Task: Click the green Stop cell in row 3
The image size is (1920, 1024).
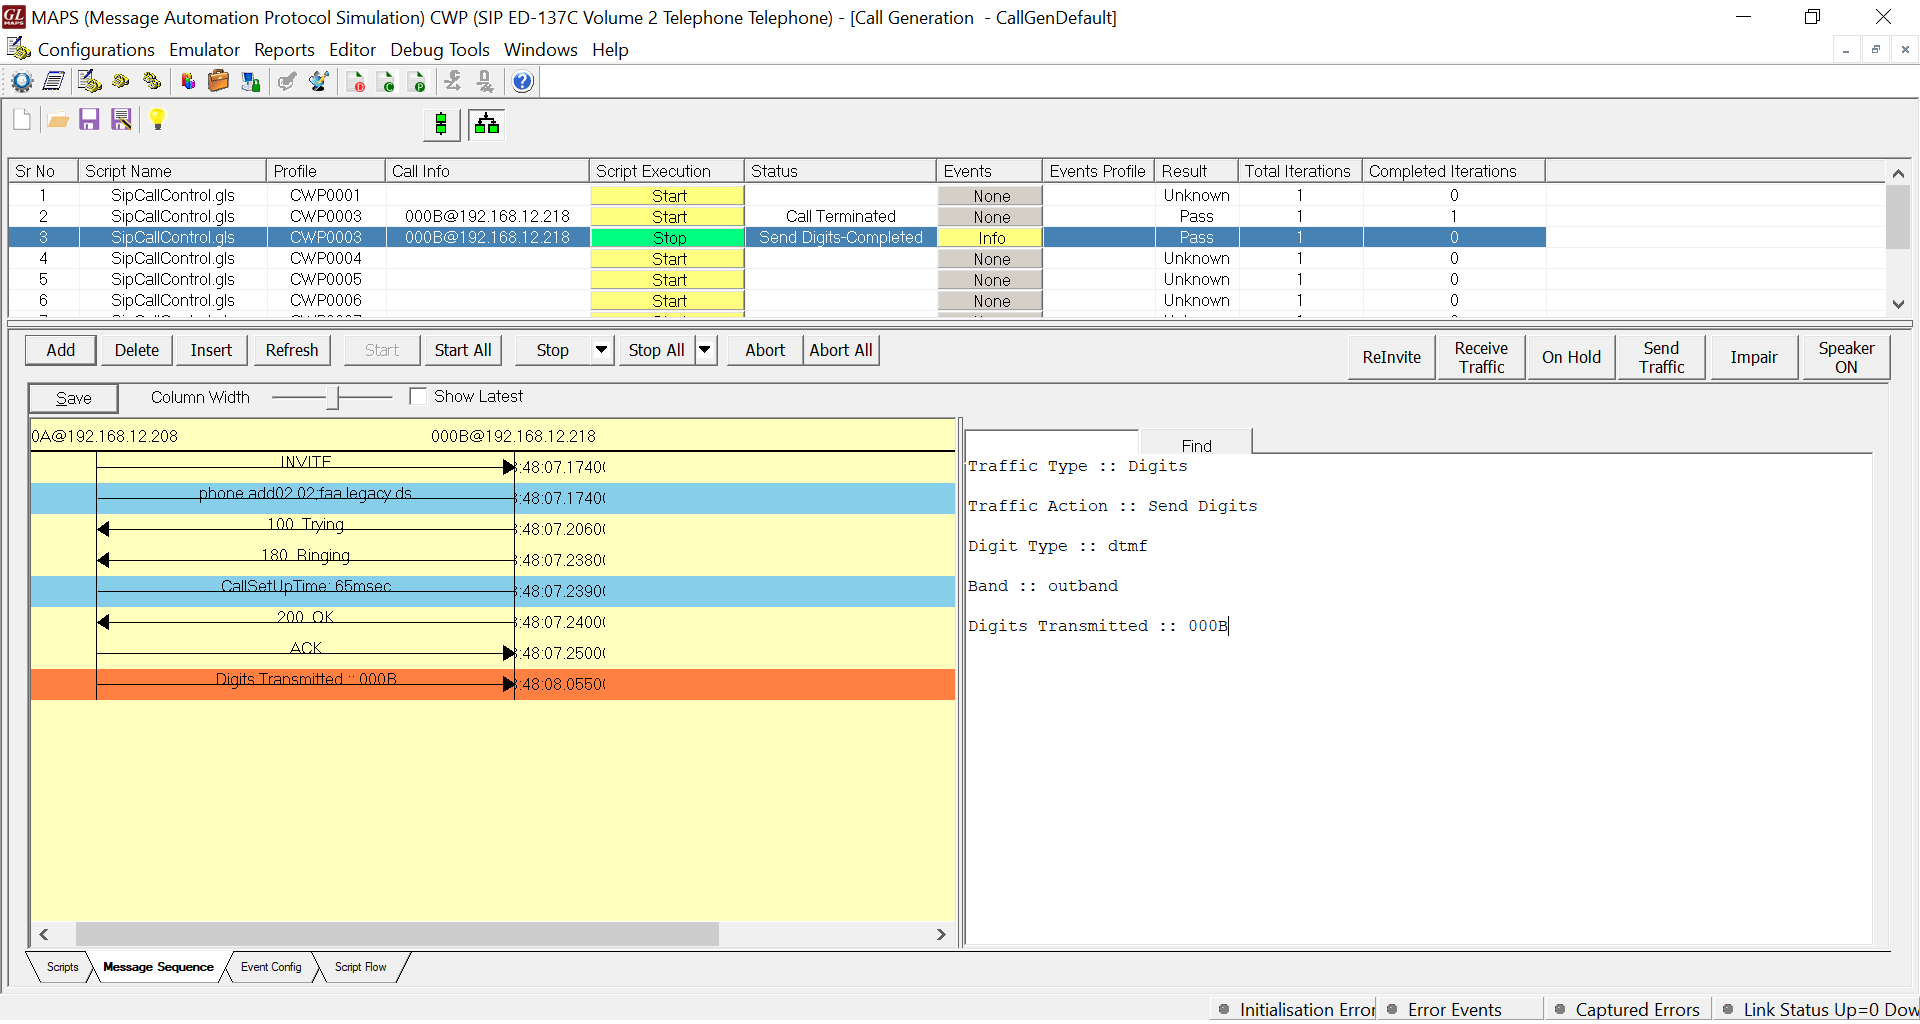Action: pyautogui.click(x=668, y=238)
